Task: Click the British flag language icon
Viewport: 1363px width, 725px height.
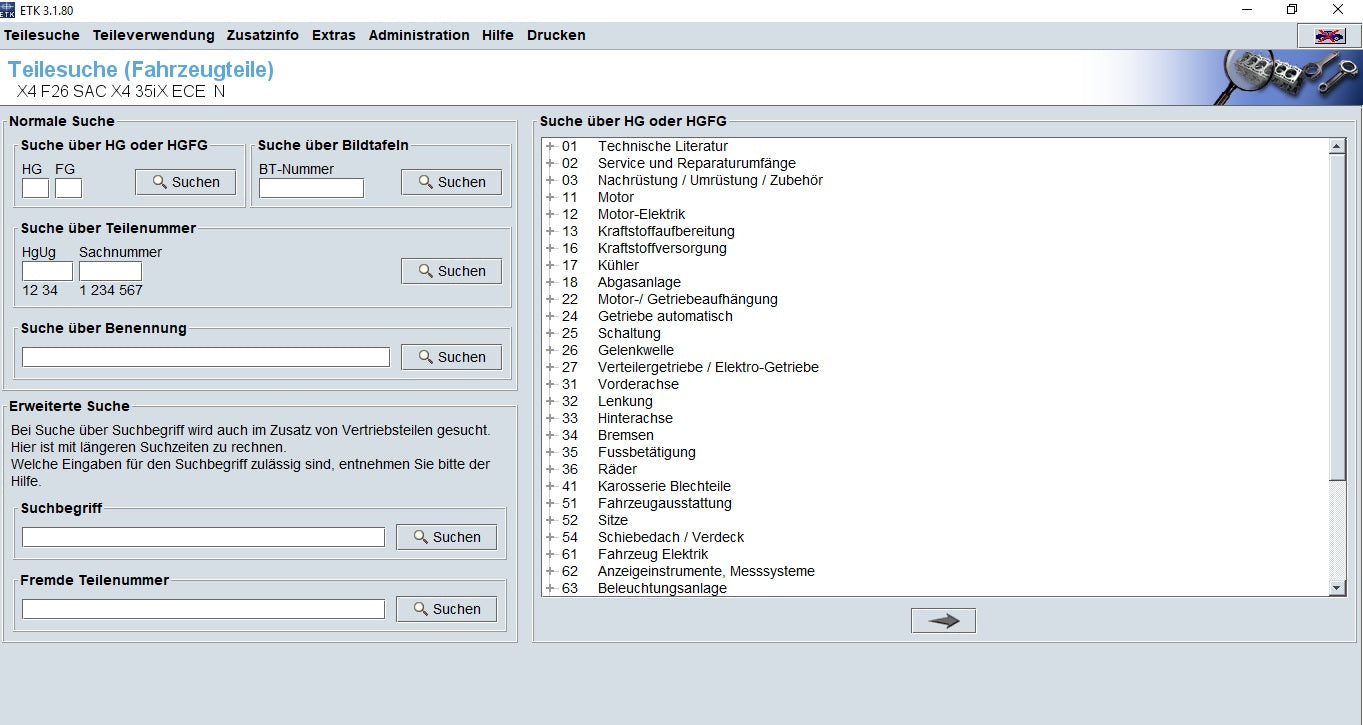Action: click(1328, 36)
